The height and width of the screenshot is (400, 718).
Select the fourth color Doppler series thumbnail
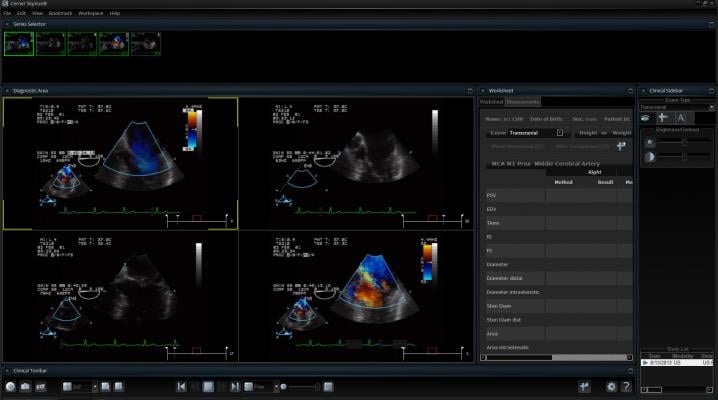click(x=114, y=42)
